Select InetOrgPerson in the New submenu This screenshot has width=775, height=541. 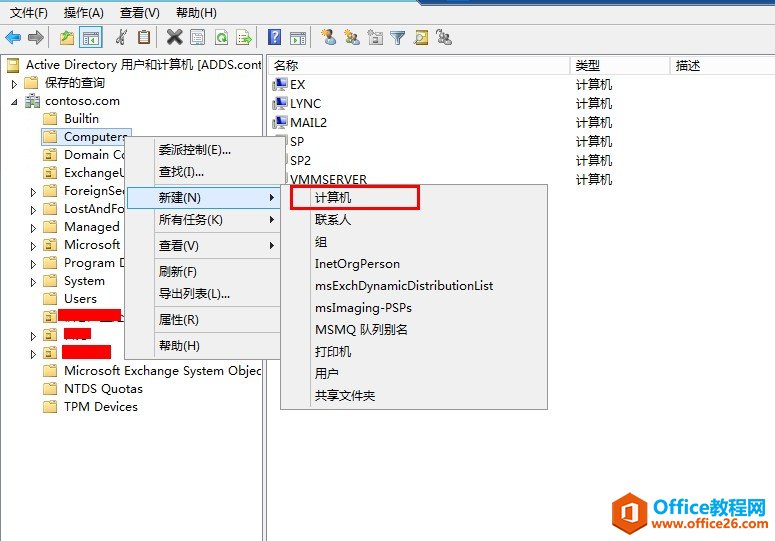tap(414, 264)
